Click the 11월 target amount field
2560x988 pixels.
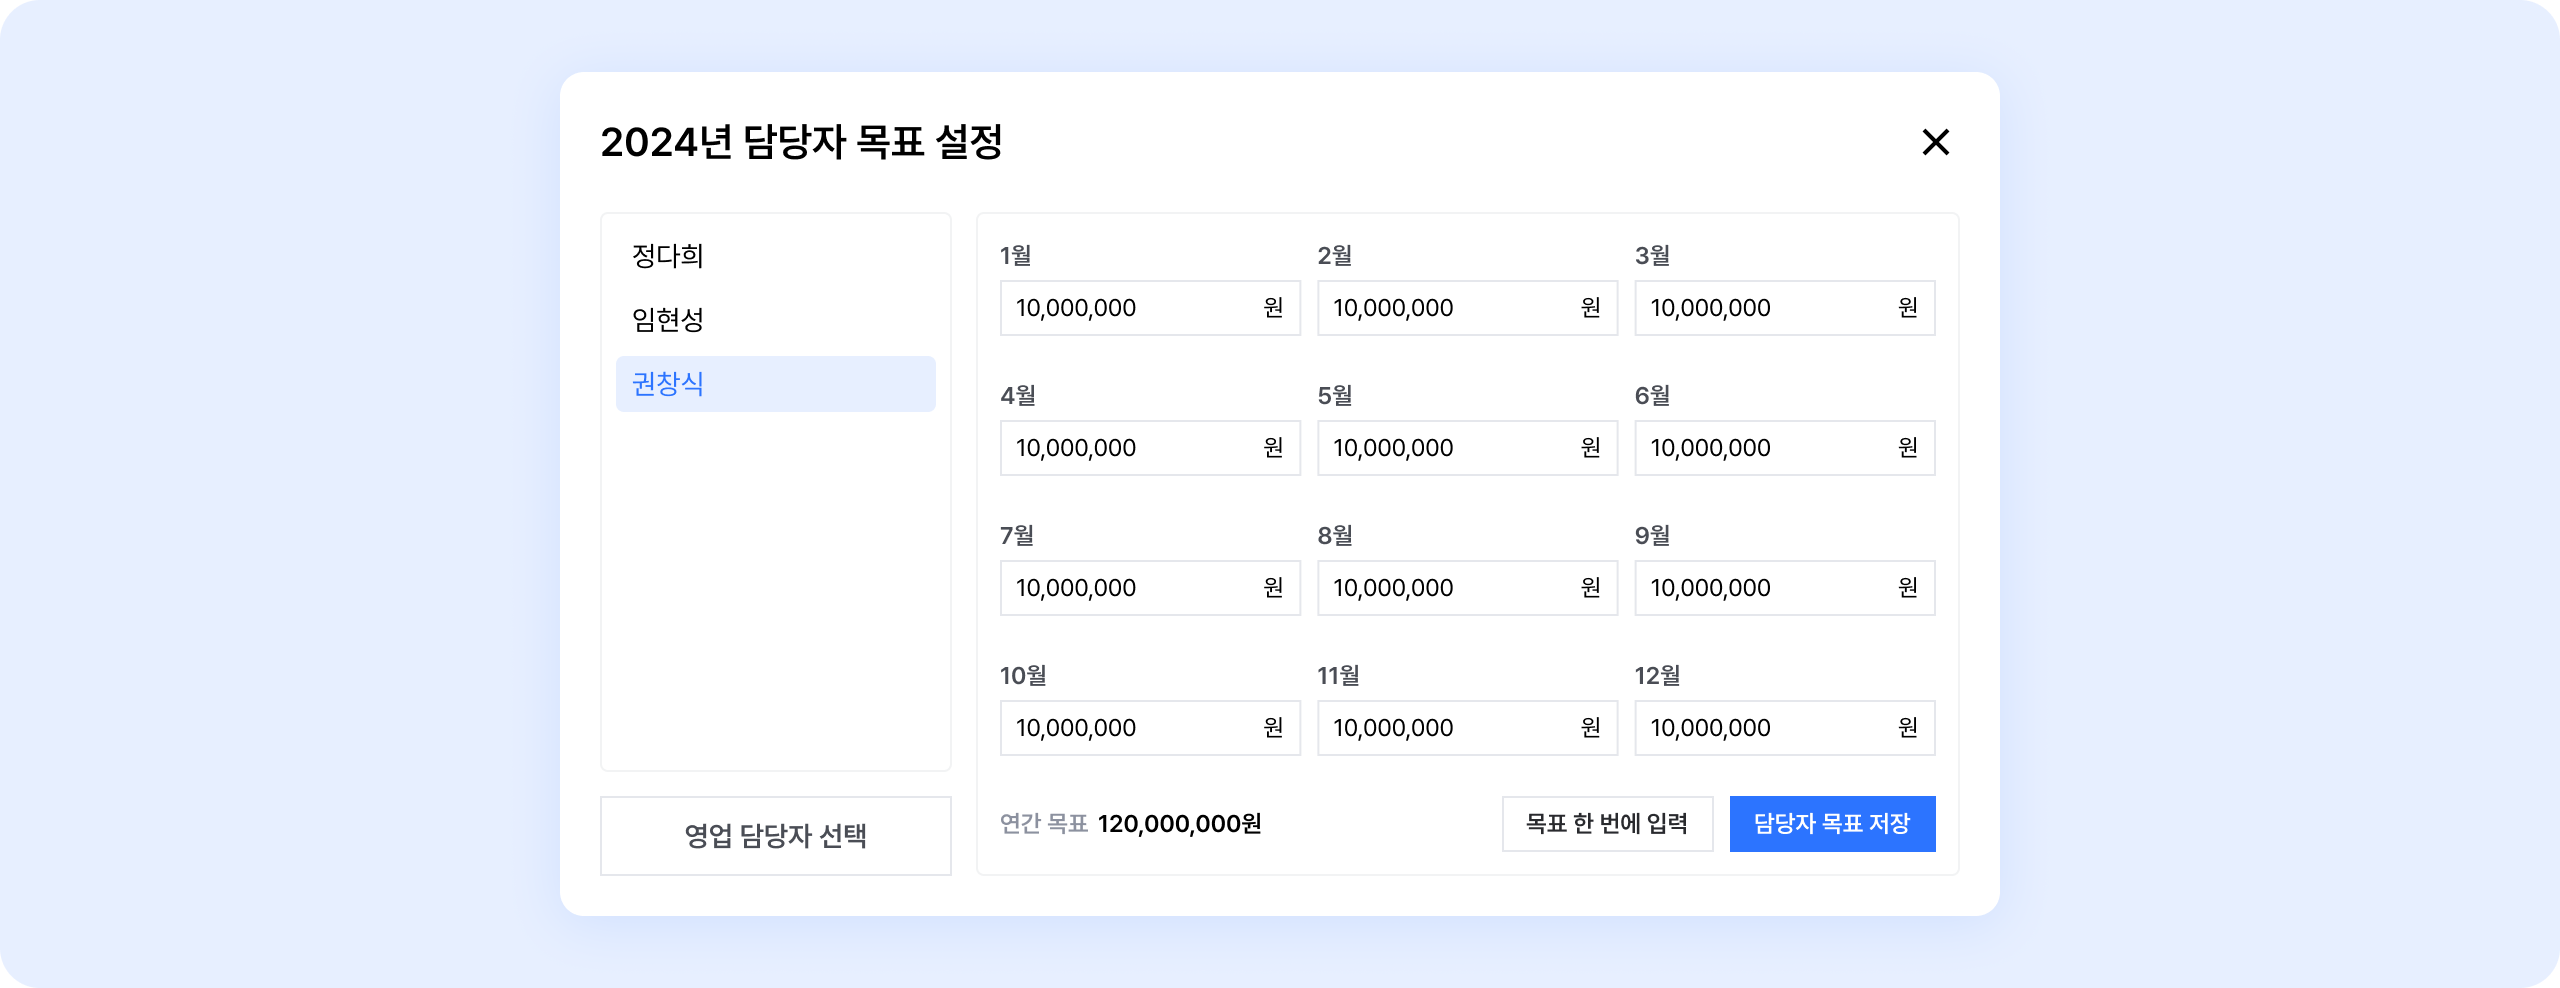point(1448,728)
